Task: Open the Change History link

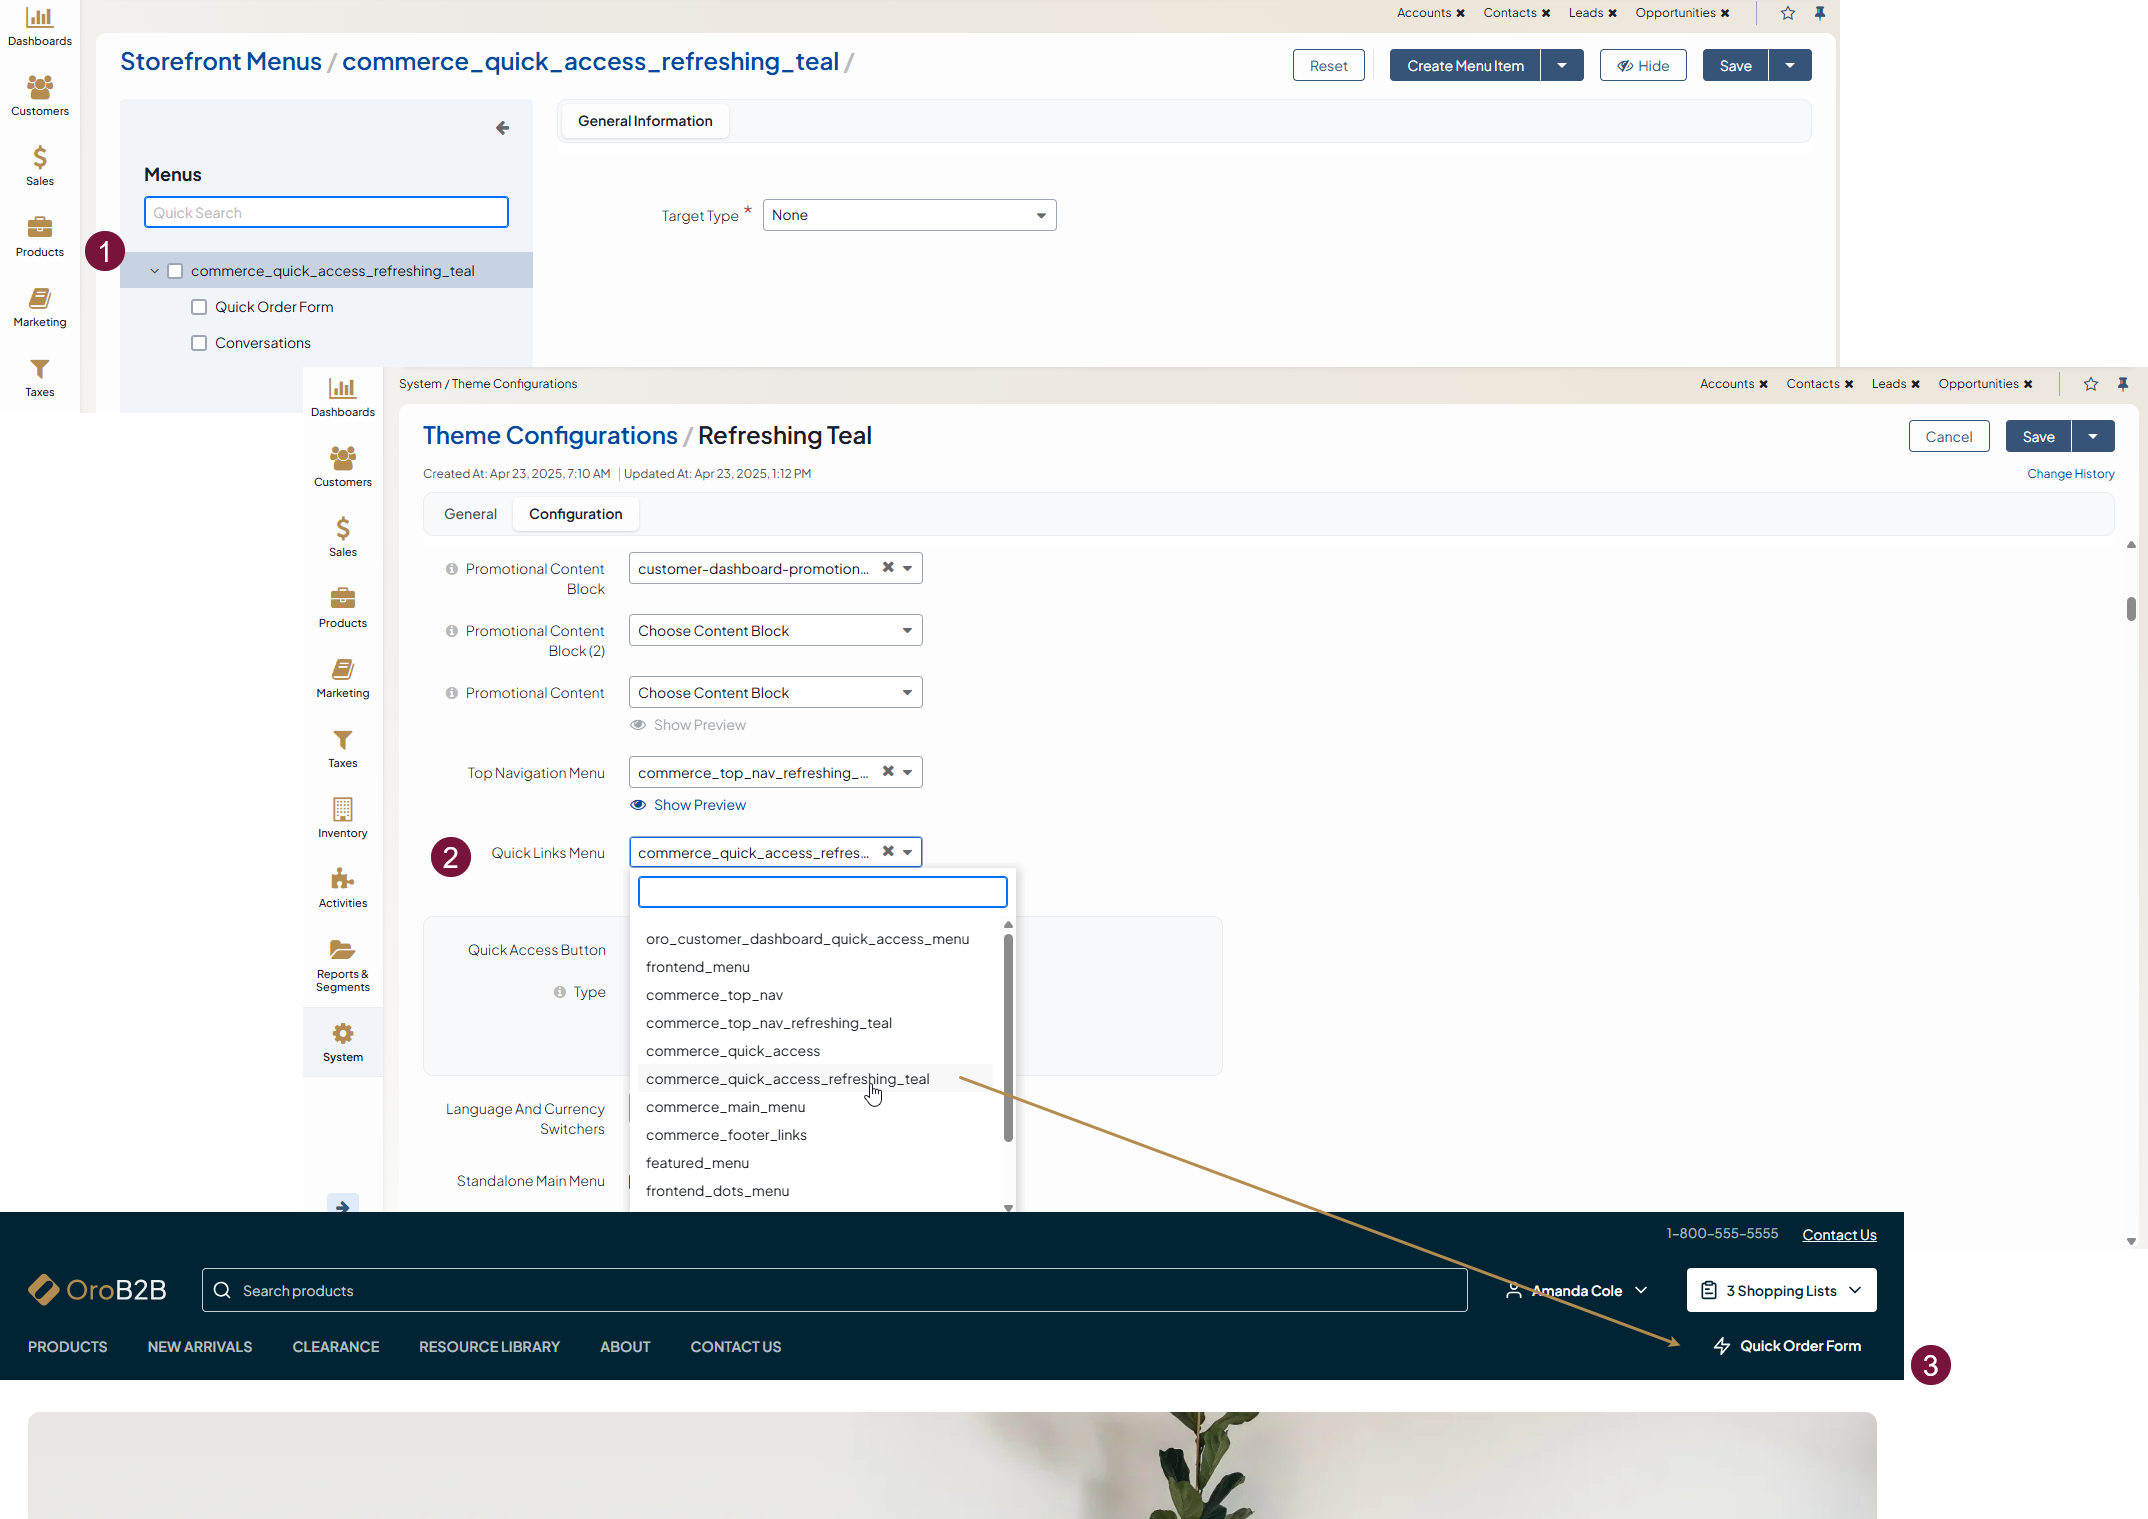Action: point(2070,474)
